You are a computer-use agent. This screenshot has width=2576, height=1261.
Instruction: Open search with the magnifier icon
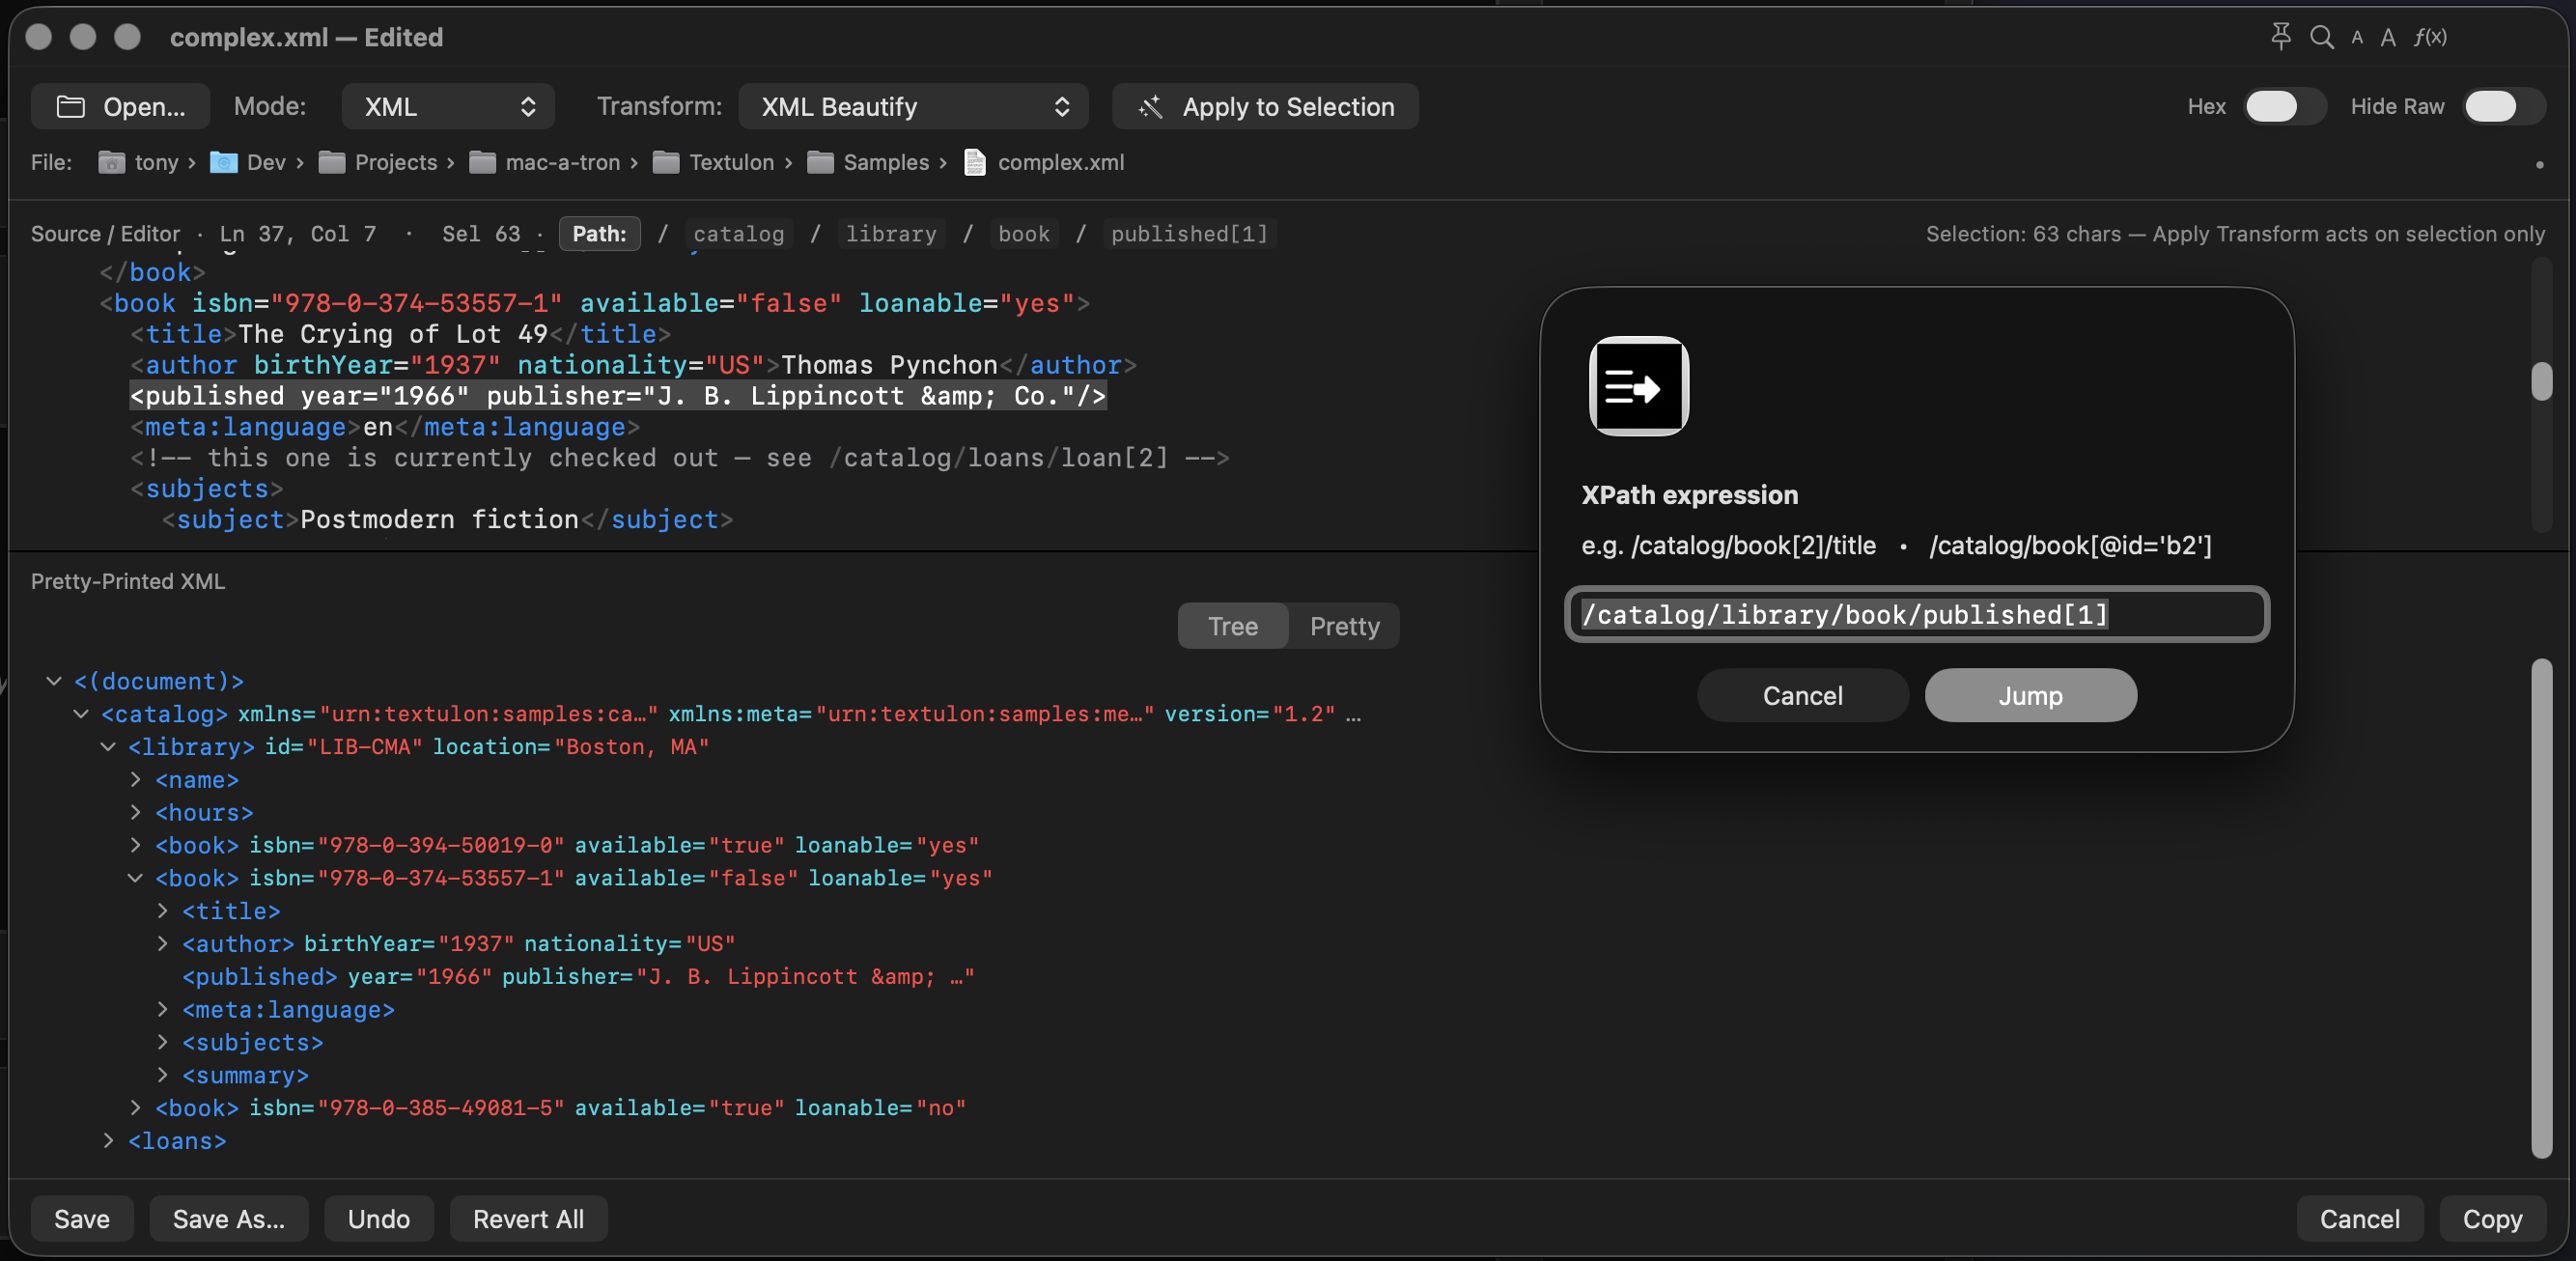[x=2321, y=37]
